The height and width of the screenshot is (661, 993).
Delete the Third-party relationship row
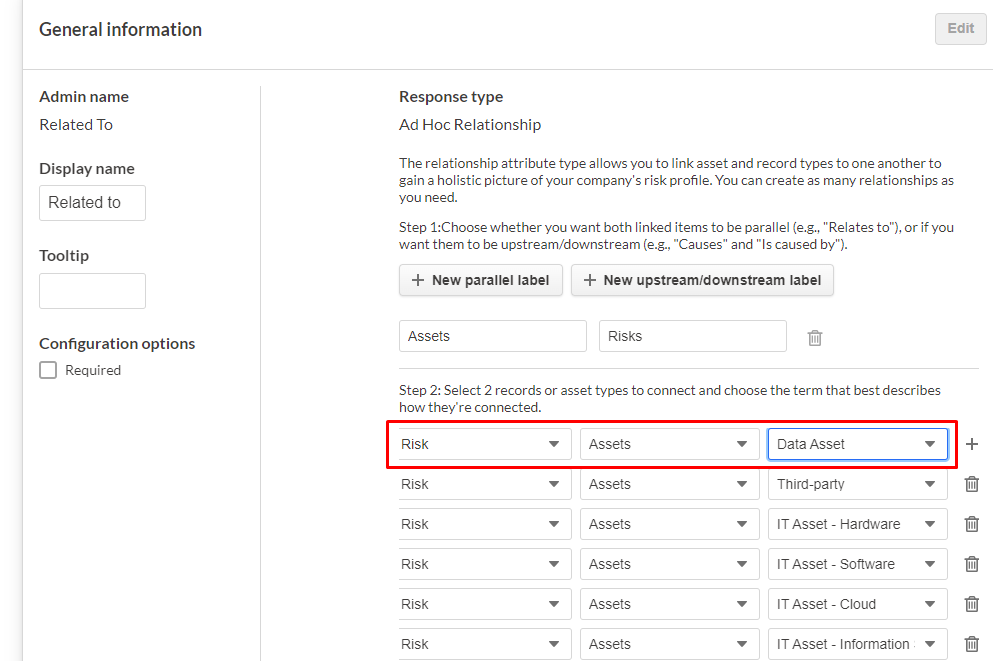(x=971, y=484)
